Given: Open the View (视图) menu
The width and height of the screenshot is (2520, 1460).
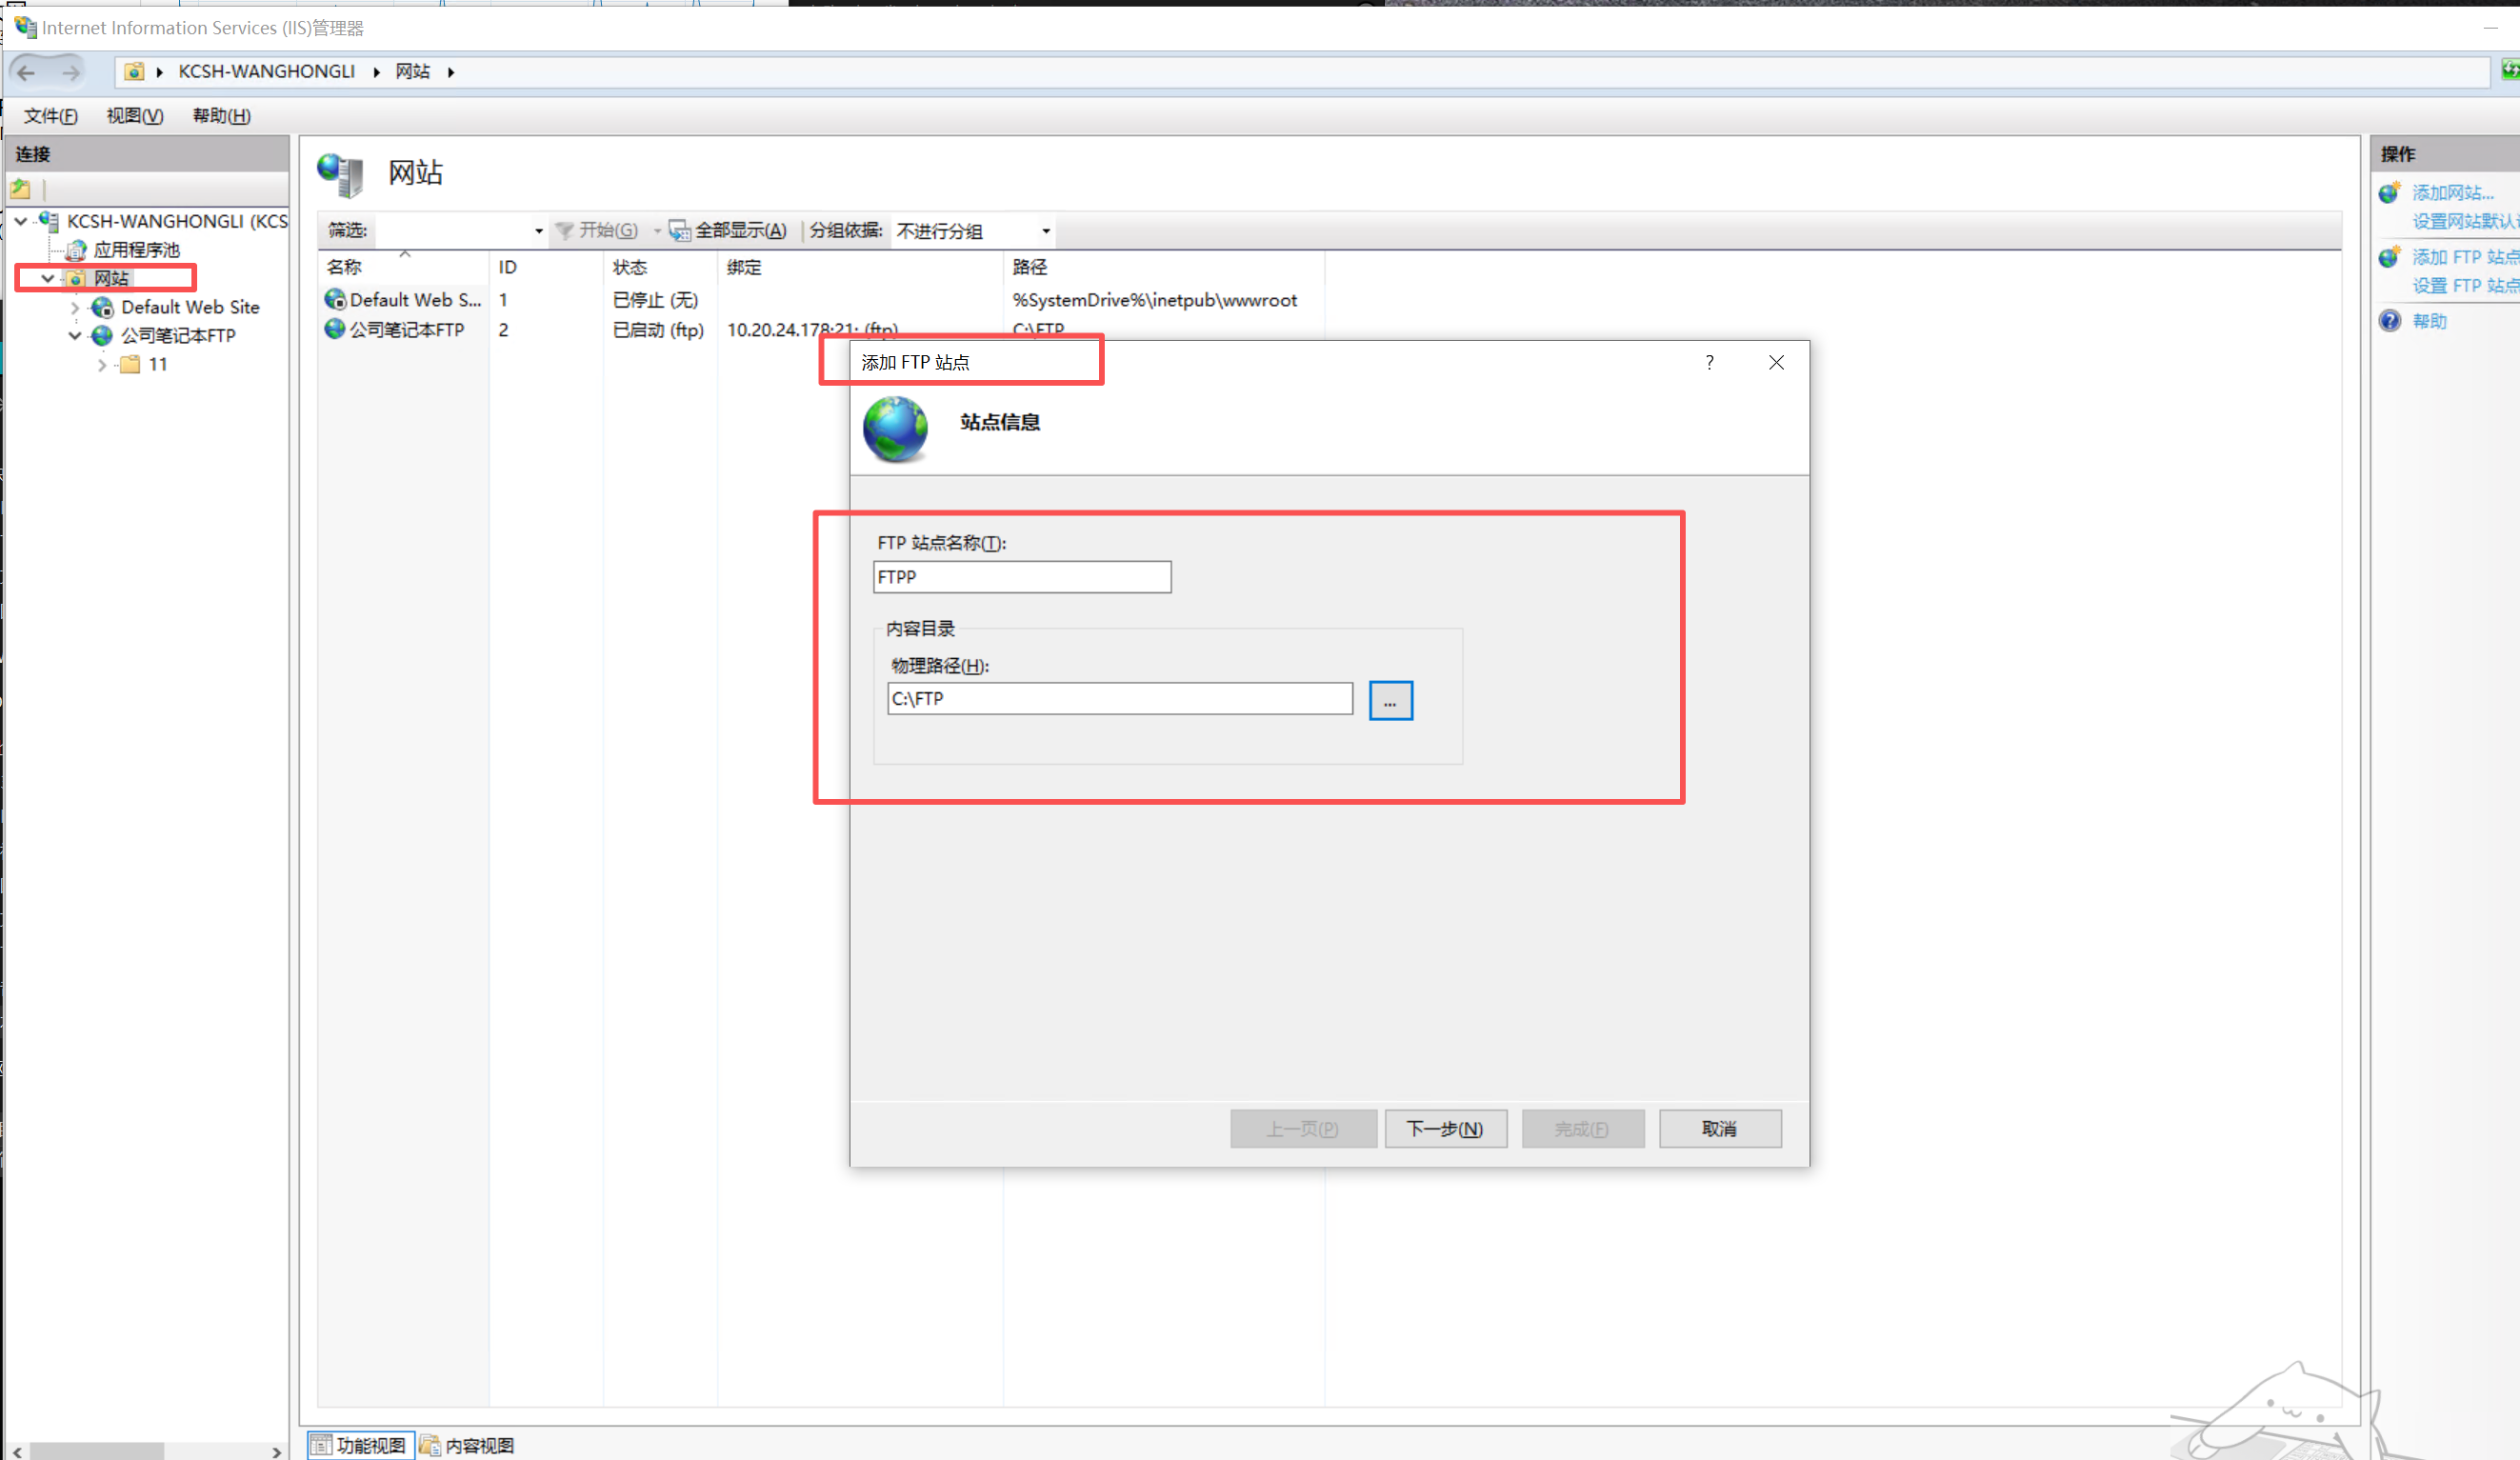Looking at the screenshot, I should click(134, 116).
